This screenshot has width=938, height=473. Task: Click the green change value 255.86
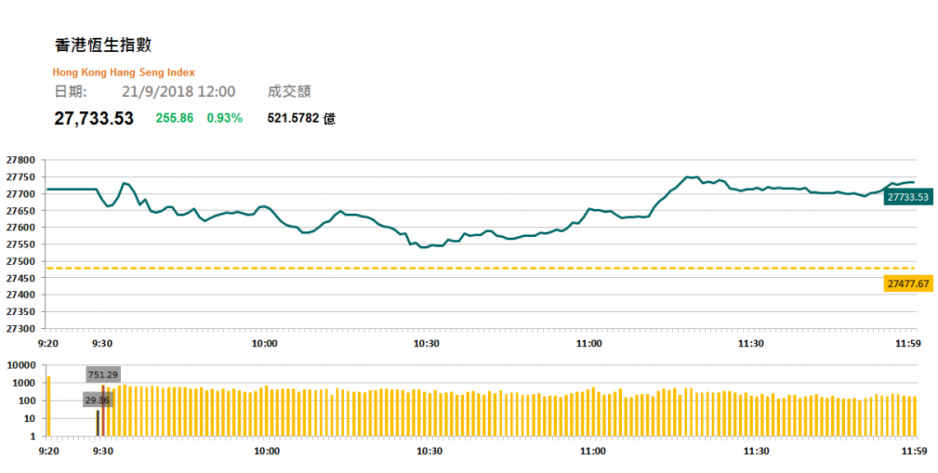(175, 118)
